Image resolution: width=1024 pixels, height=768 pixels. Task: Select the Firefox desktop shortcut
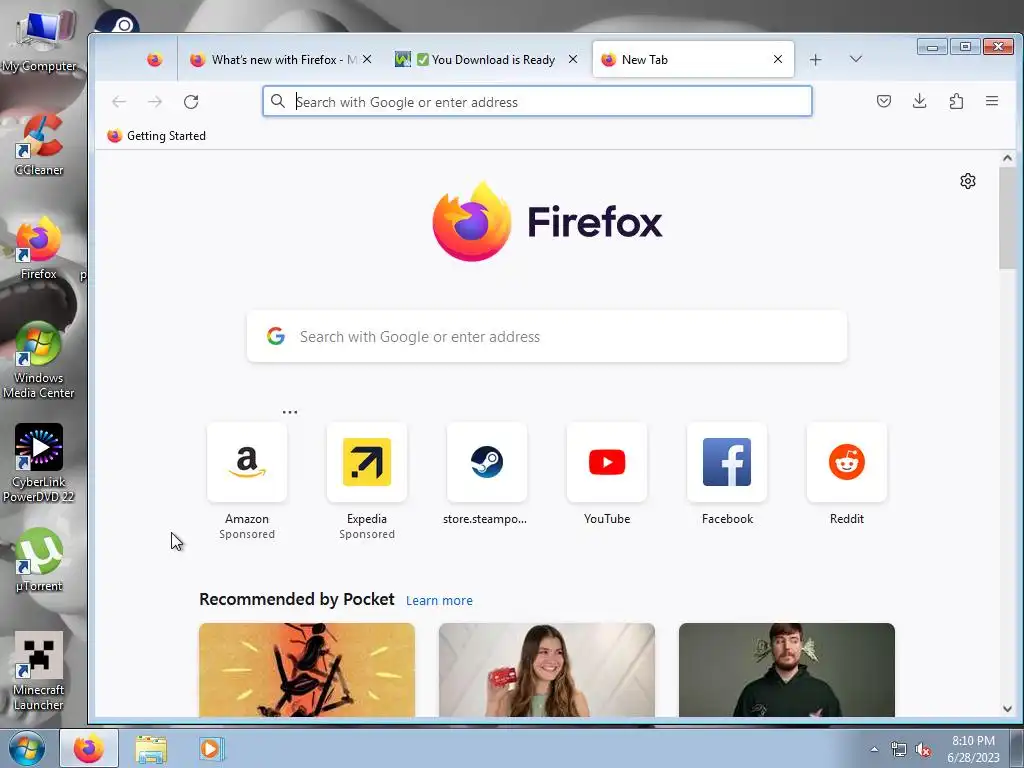pyautogui.click(x=39, y=248)
